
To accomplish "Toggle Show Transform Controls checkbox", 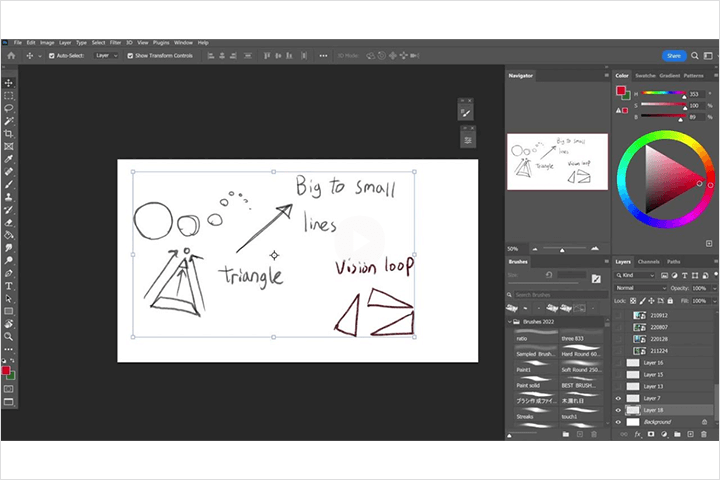I will click(130, 56).
